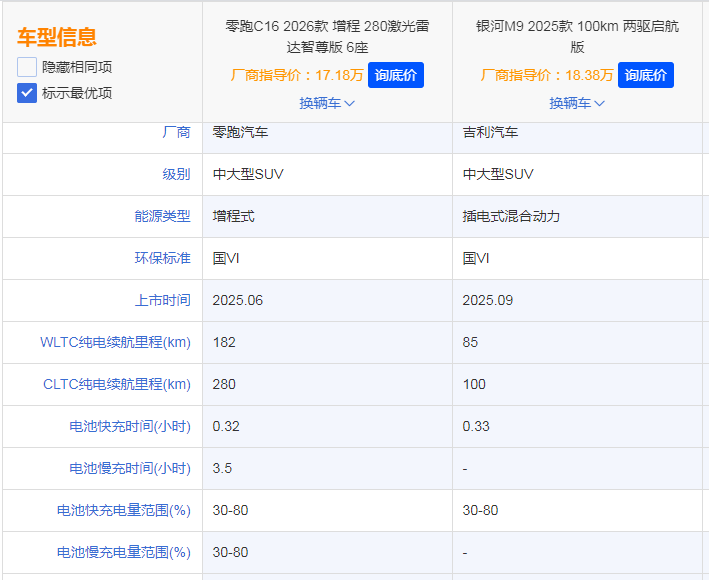
Task: Click the 环保标准 parameter label
Action: pos(162,258)
